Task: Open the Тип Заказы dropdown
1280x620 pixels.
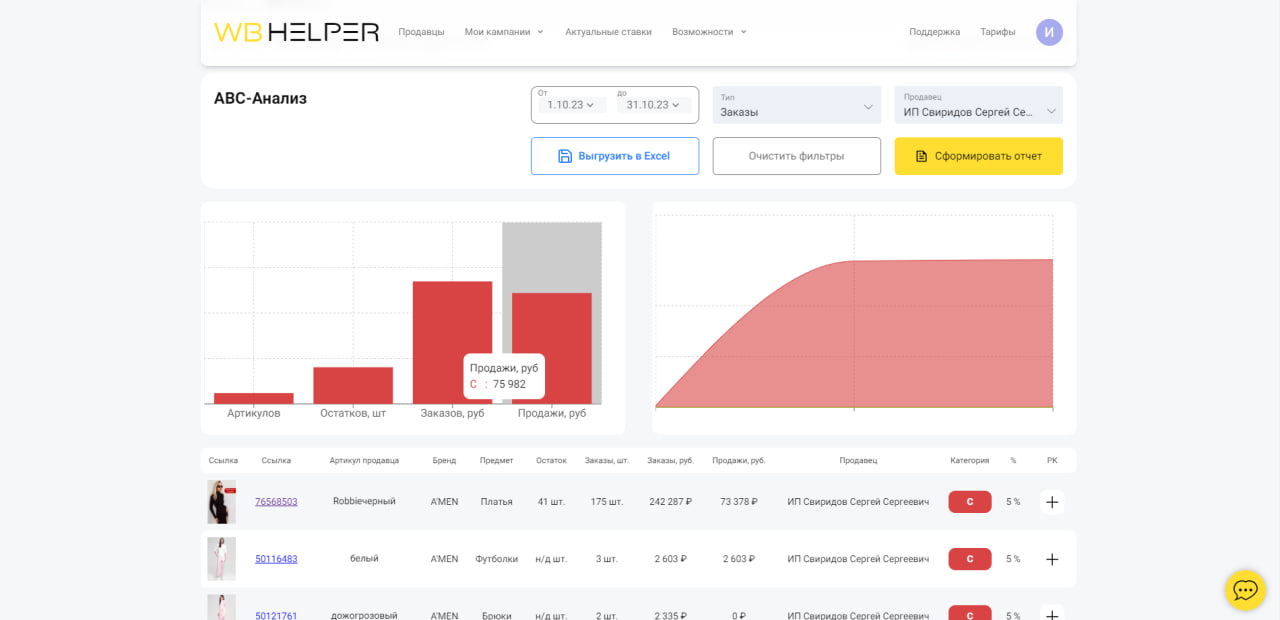Action: 797,105
